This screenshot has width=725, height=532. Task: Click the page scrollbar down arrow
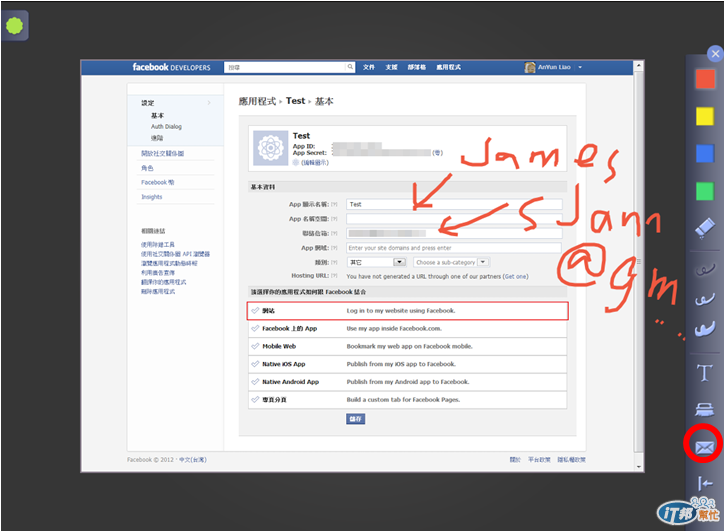point(639,467)
